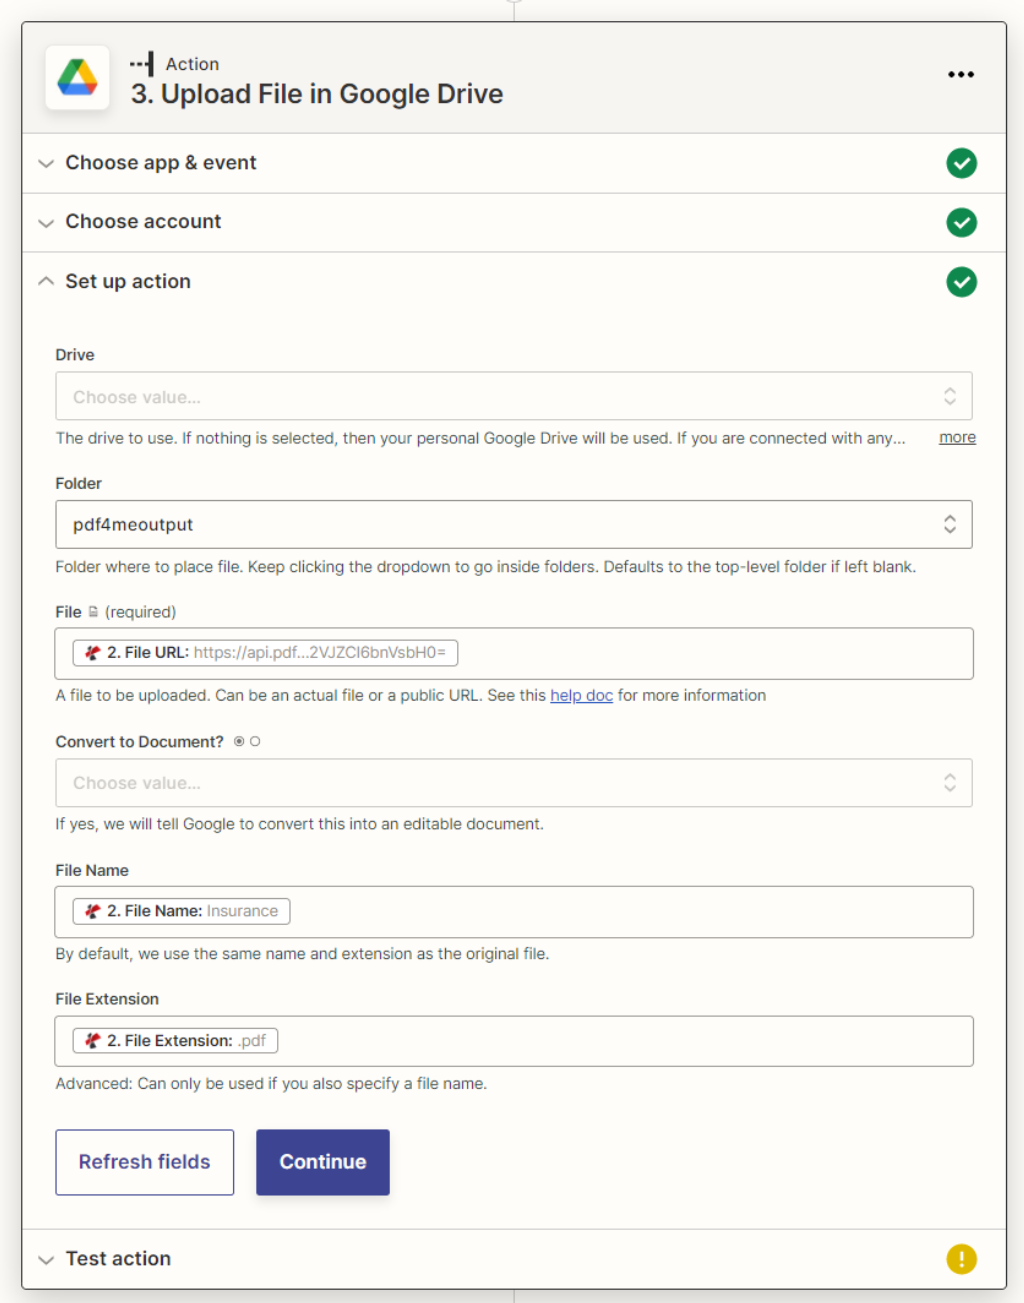Click the Refresh fields button

[x=145, y=1162]
